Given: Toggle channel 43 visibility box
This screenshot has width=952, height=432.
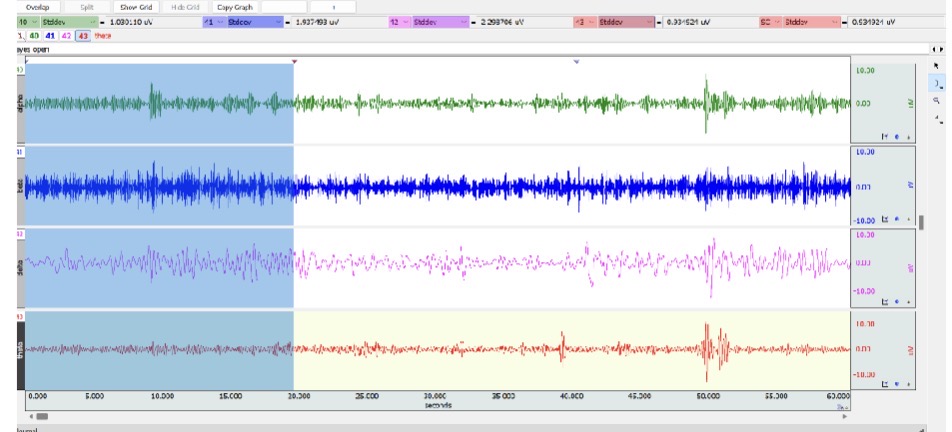Looking at the screenshot, I should (82, 35).
